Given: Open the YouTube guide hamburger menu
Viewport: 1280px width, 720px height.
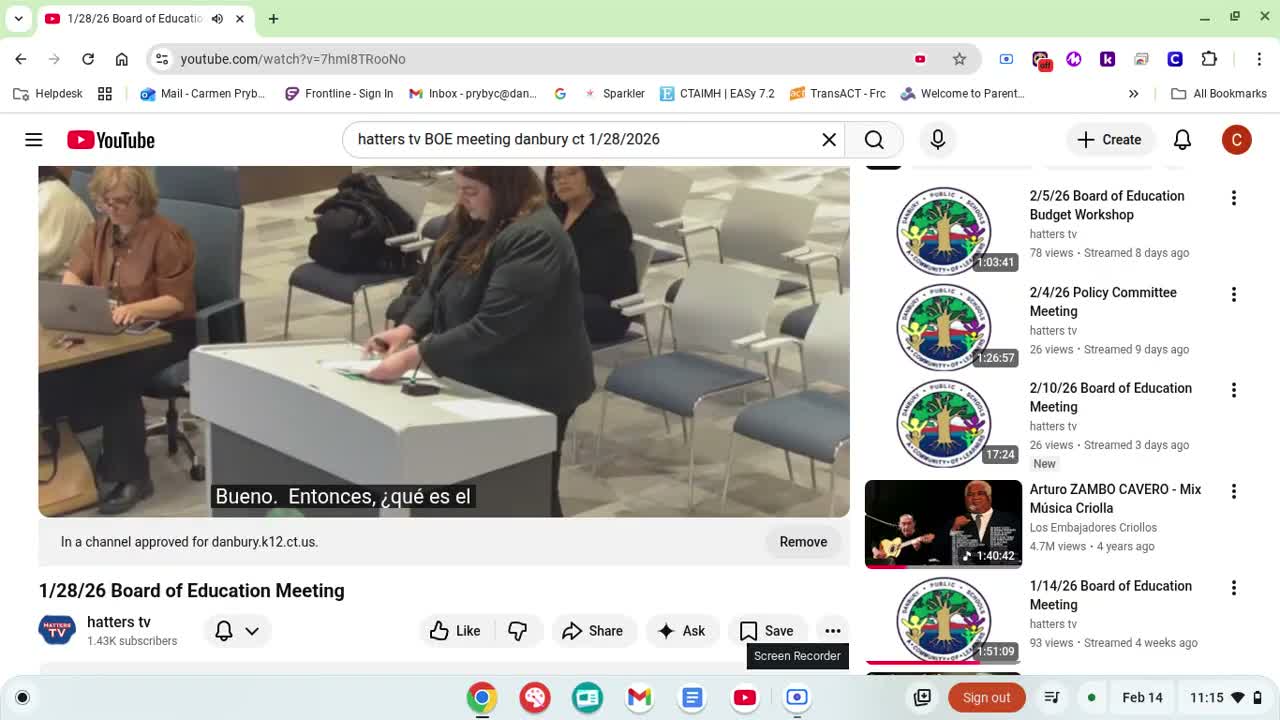Looking at the screenshot, I should 34,140.
